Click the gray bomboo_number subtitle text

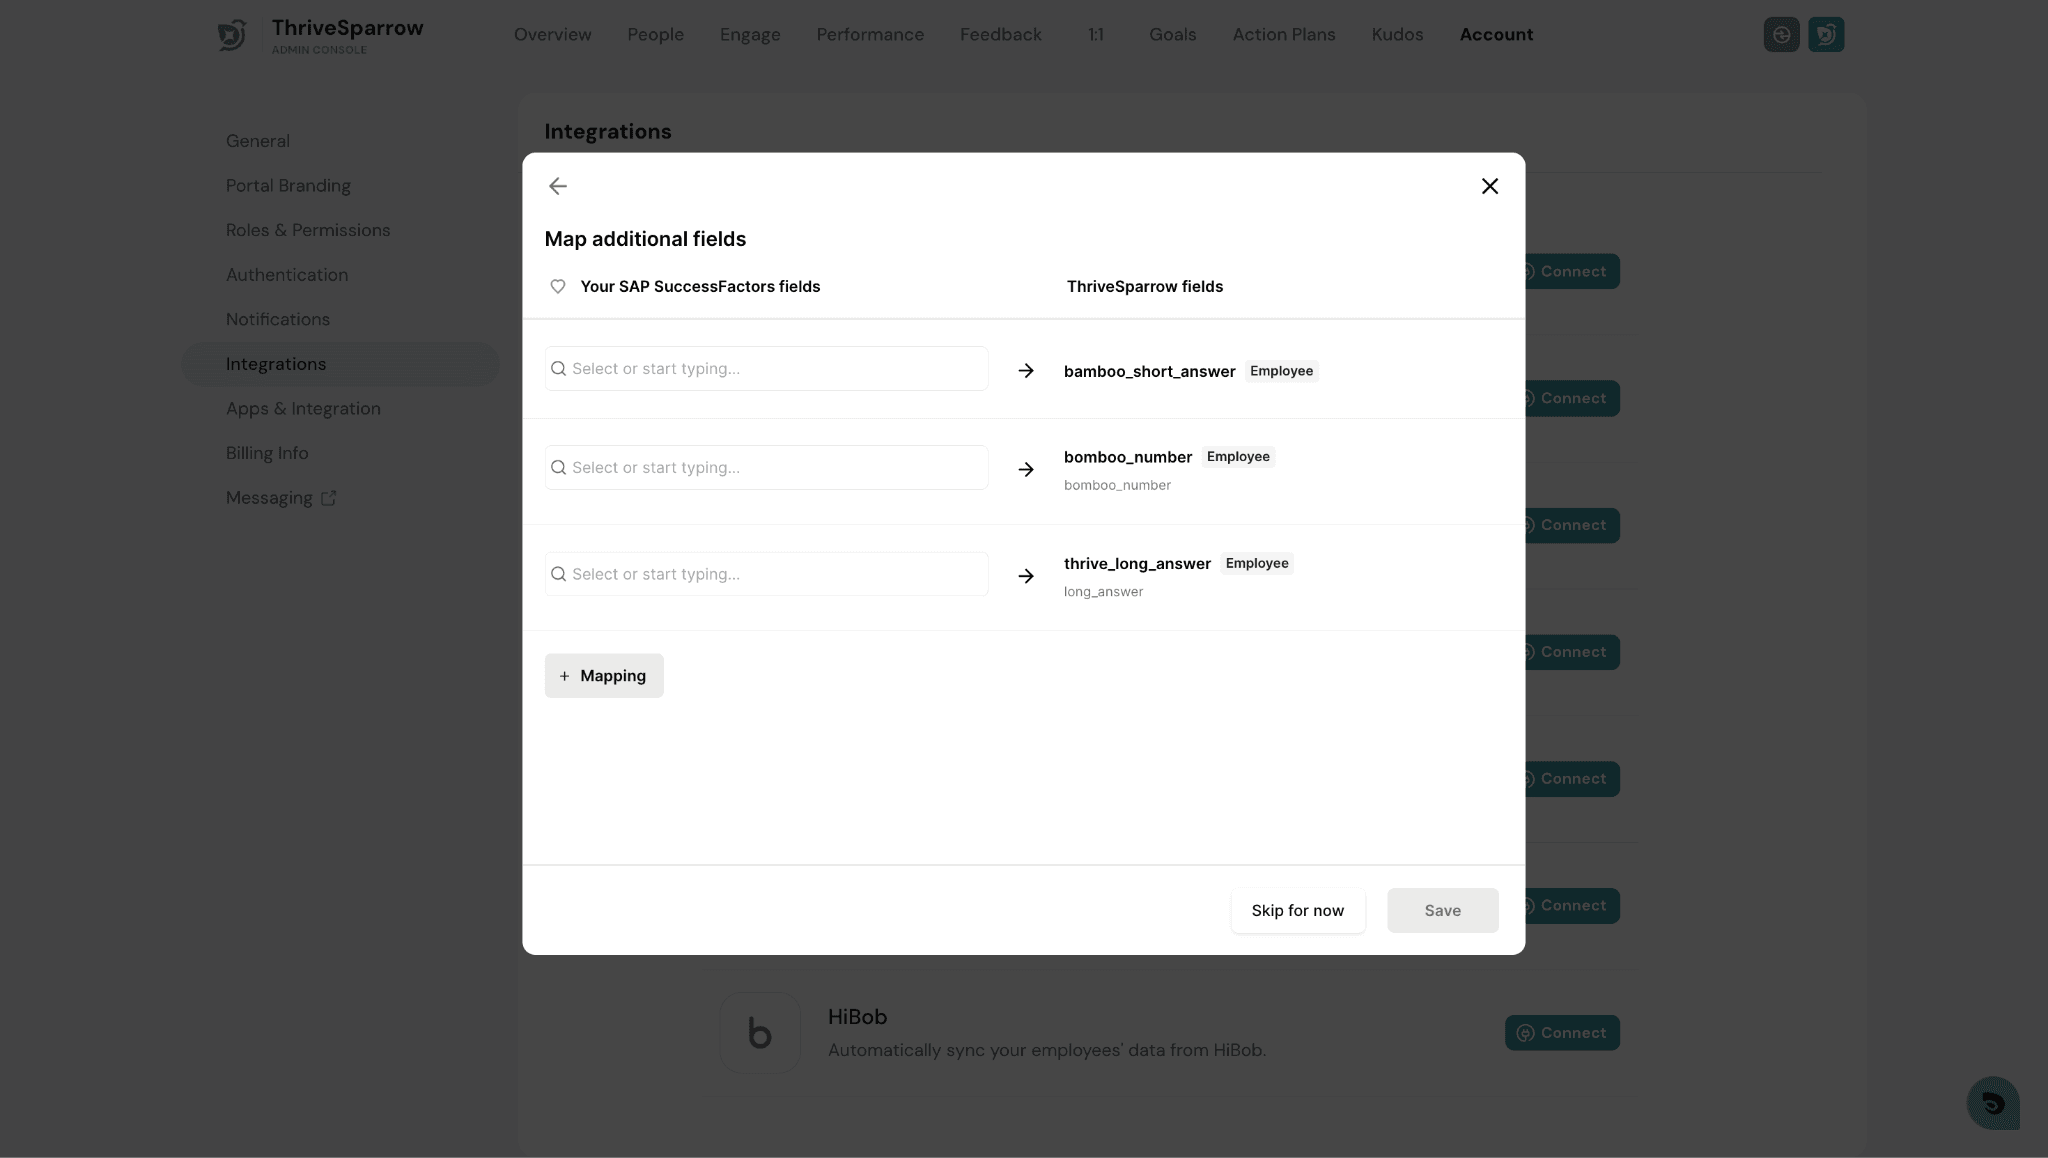[x=1117, y=485]
